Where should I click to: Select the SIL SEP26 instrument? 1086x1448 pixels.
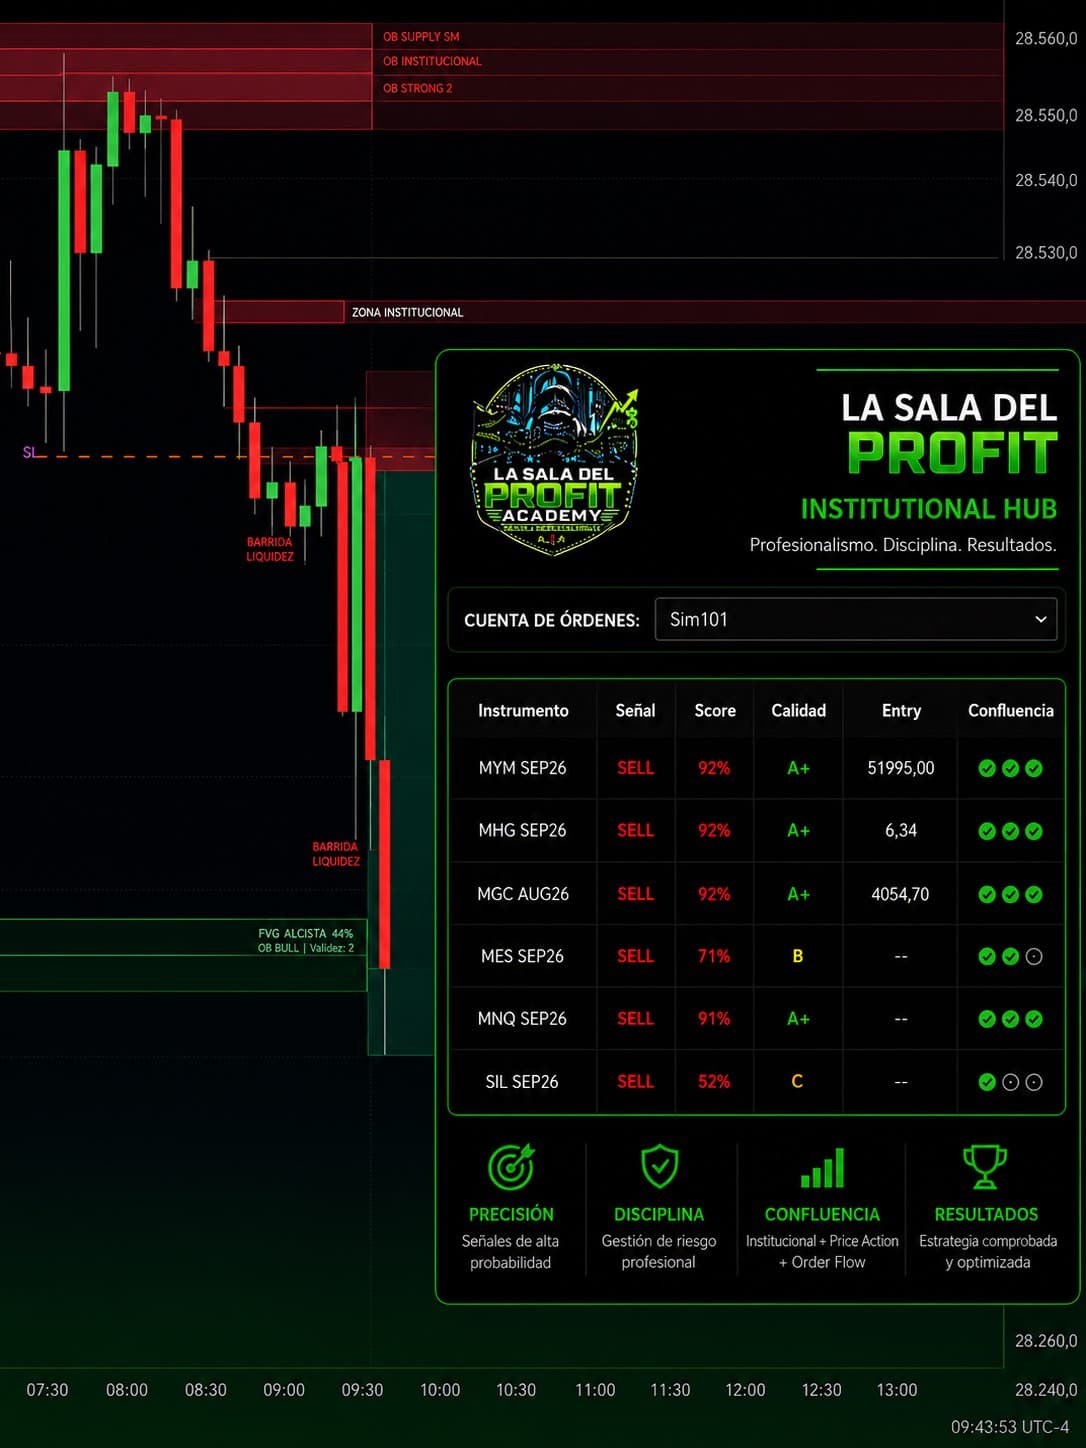point(522,1081)
